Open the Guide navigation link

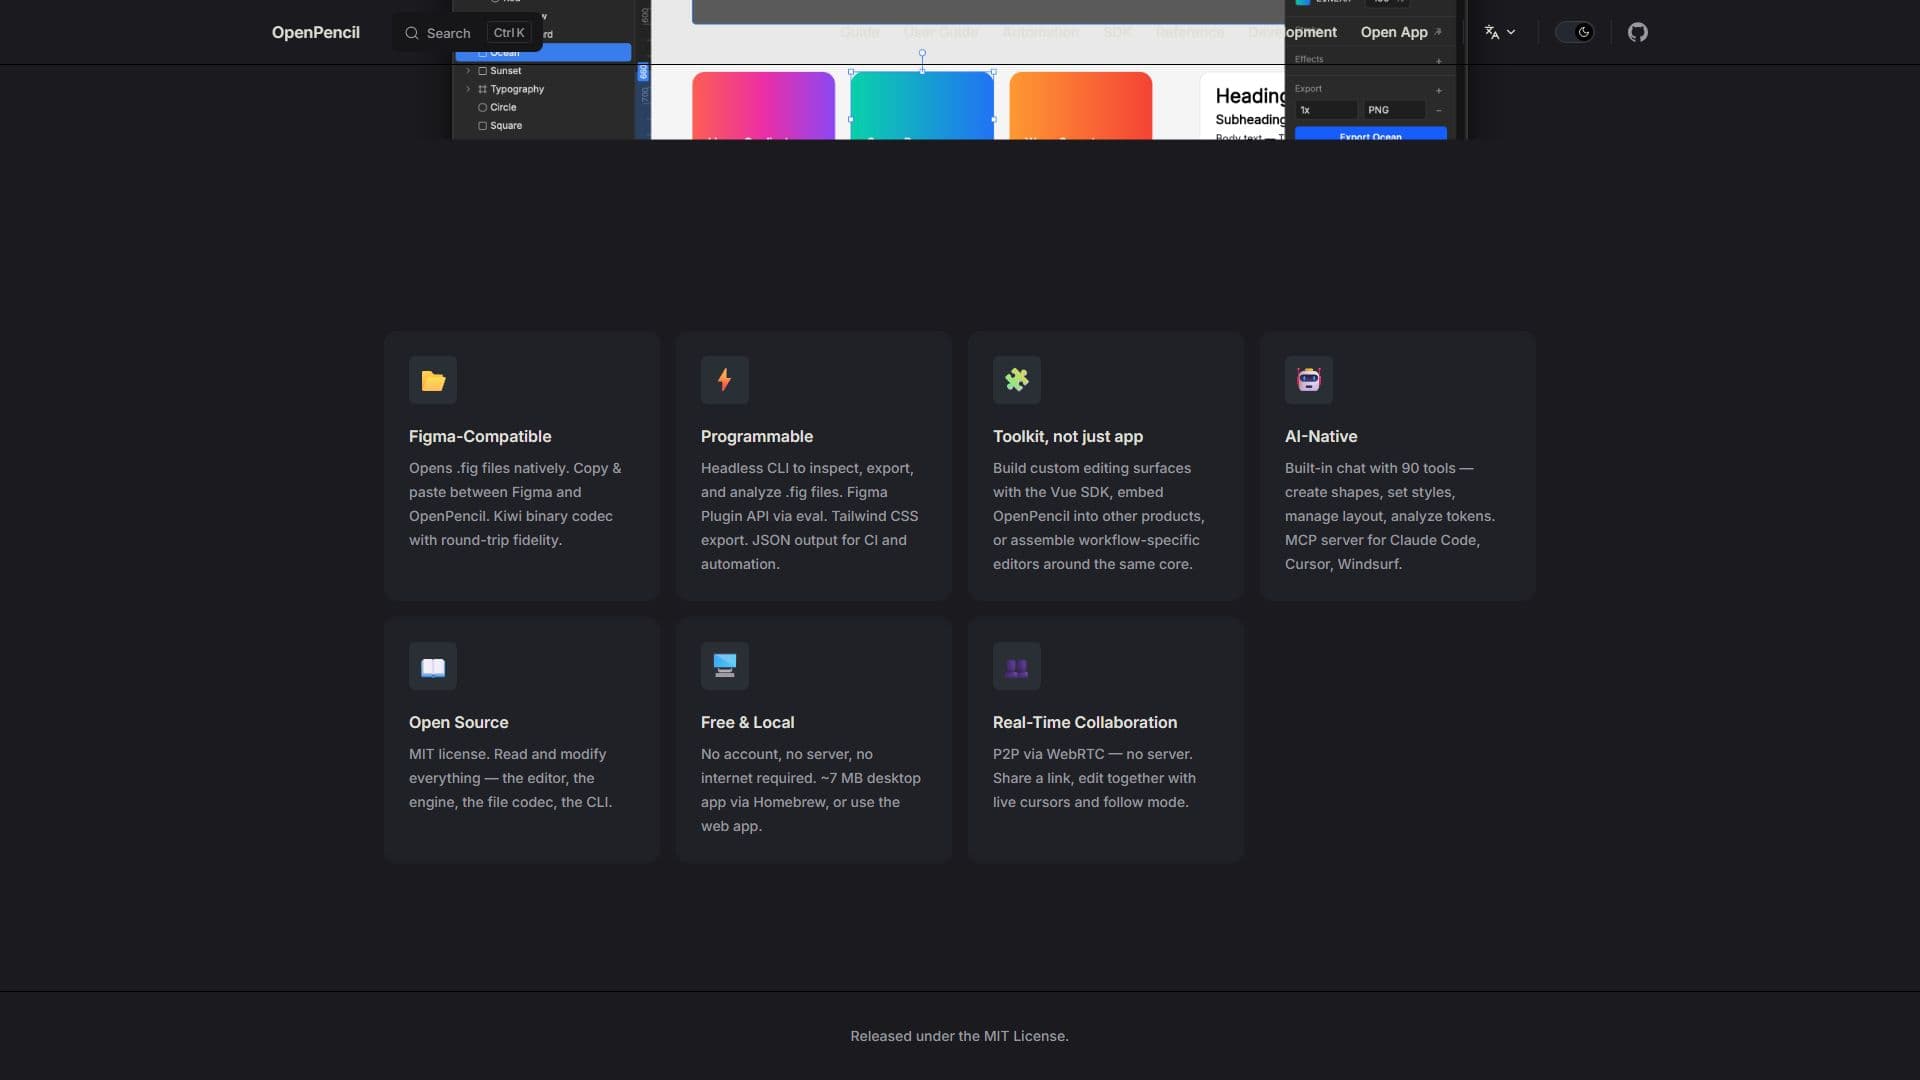click(859, 32)
